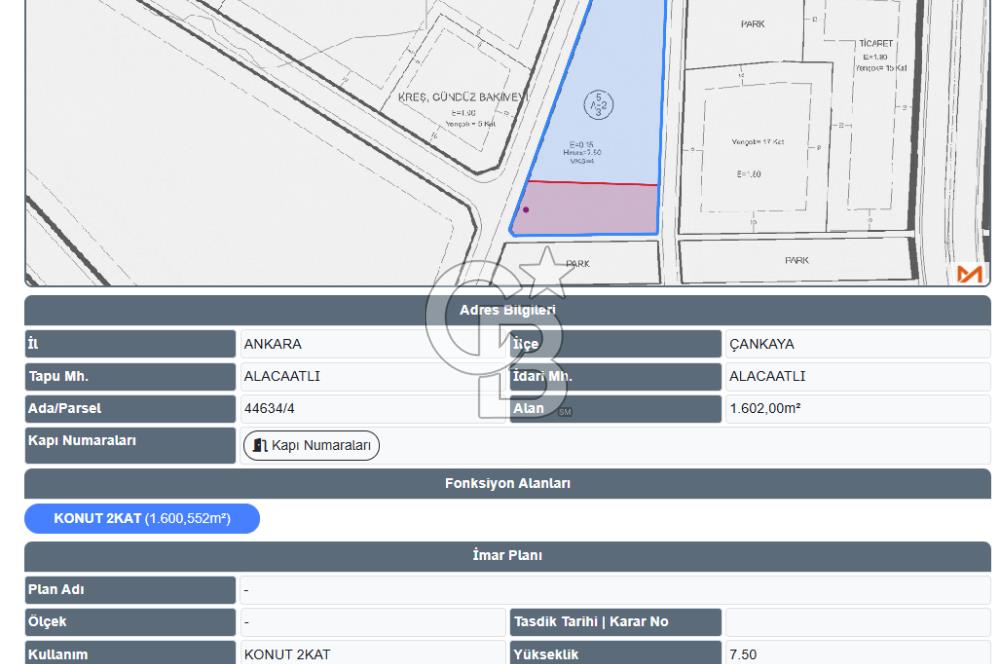
Task: Click the İmar Planı section header
Action: (x=507, y=555)
